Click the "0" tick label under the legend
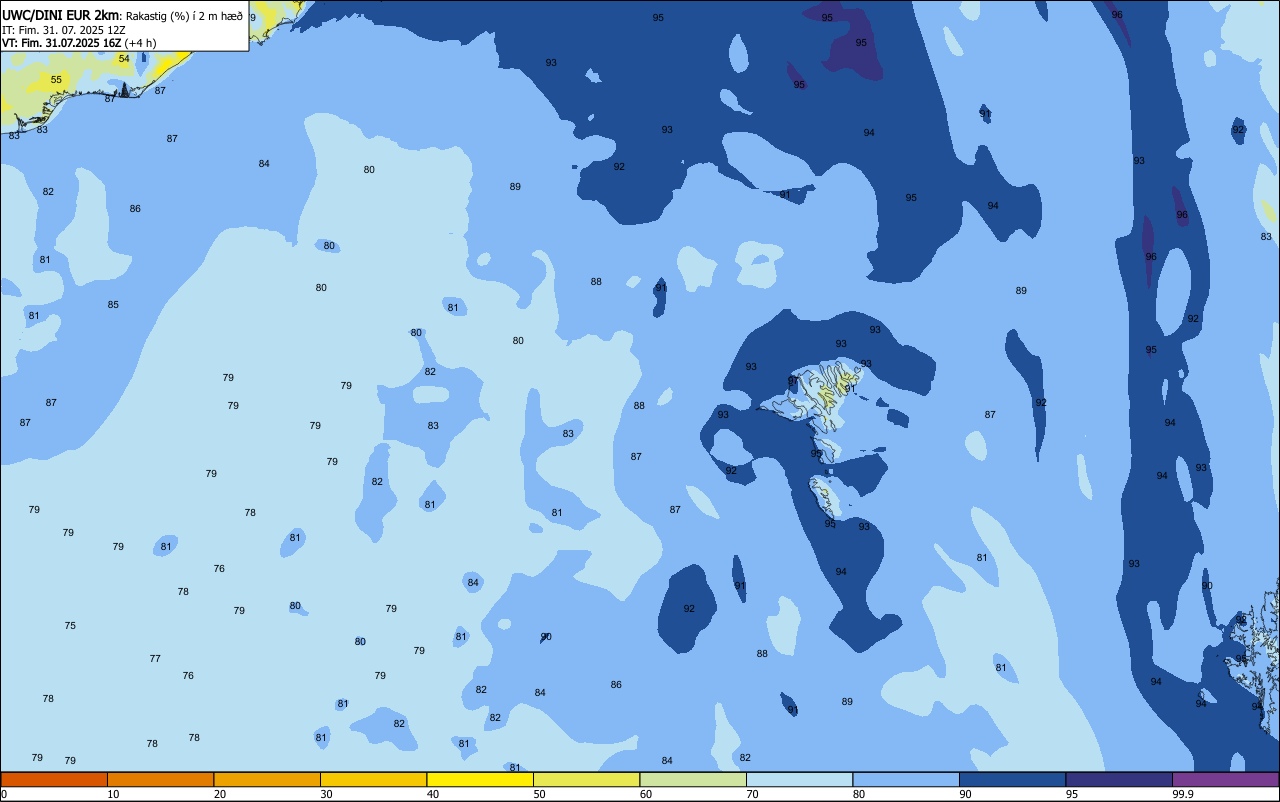The image size is (1280, 802). (4, 794)
